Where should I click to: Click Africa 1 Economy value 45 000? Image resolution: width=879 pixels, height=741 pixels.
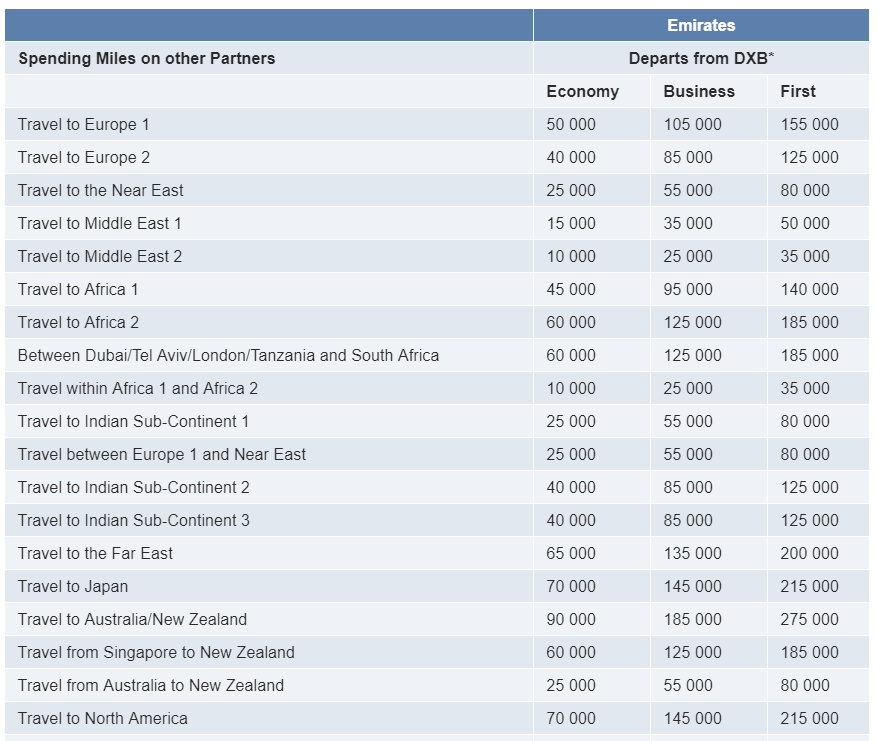click(x=571, y=289)
